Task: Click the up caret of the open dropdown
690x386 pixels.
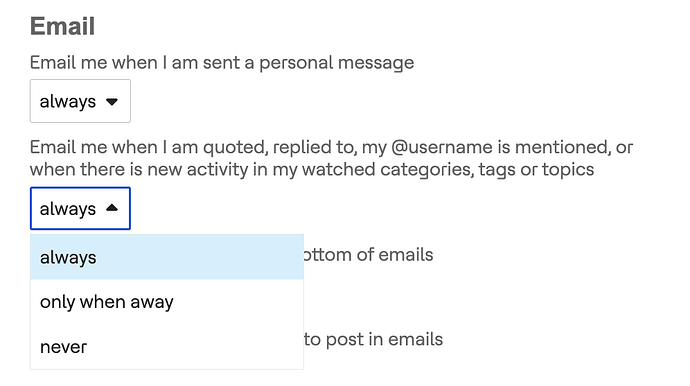Action: (112, 208)
